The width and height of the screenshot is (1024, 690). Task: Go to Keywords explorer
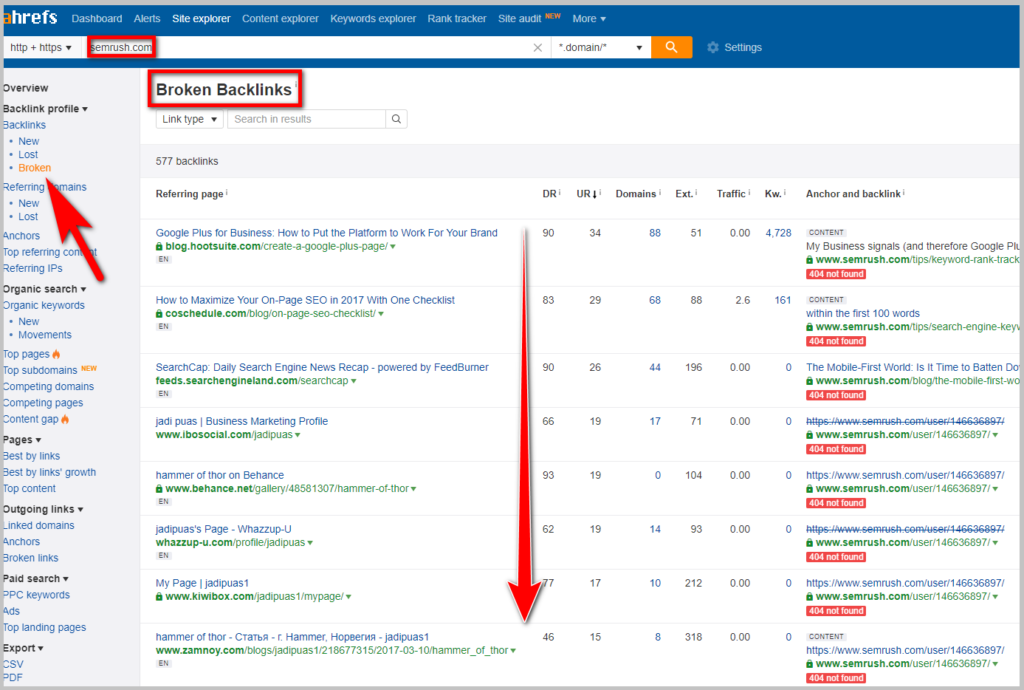[x=373, y=19]
